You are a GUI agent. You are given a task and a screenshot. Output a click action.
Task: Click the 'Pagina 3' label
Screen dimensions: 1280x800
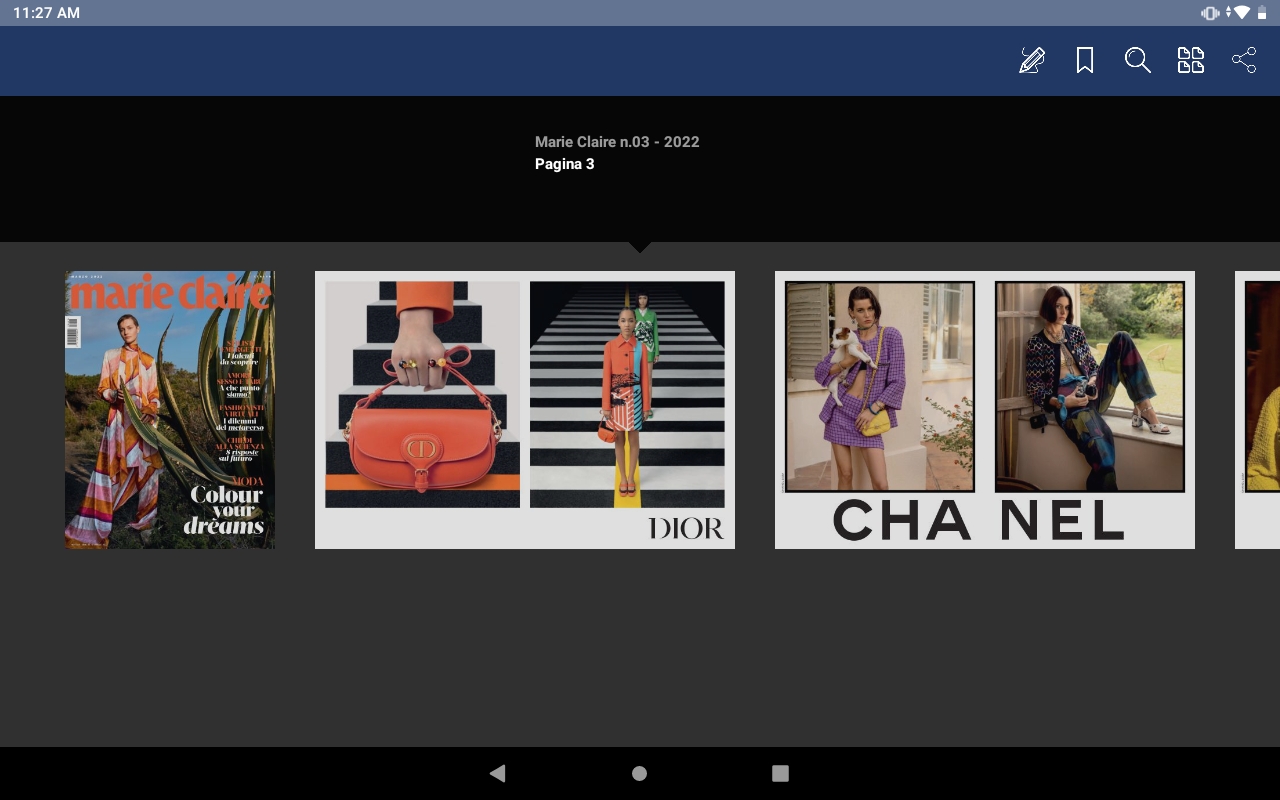(565, 164)
